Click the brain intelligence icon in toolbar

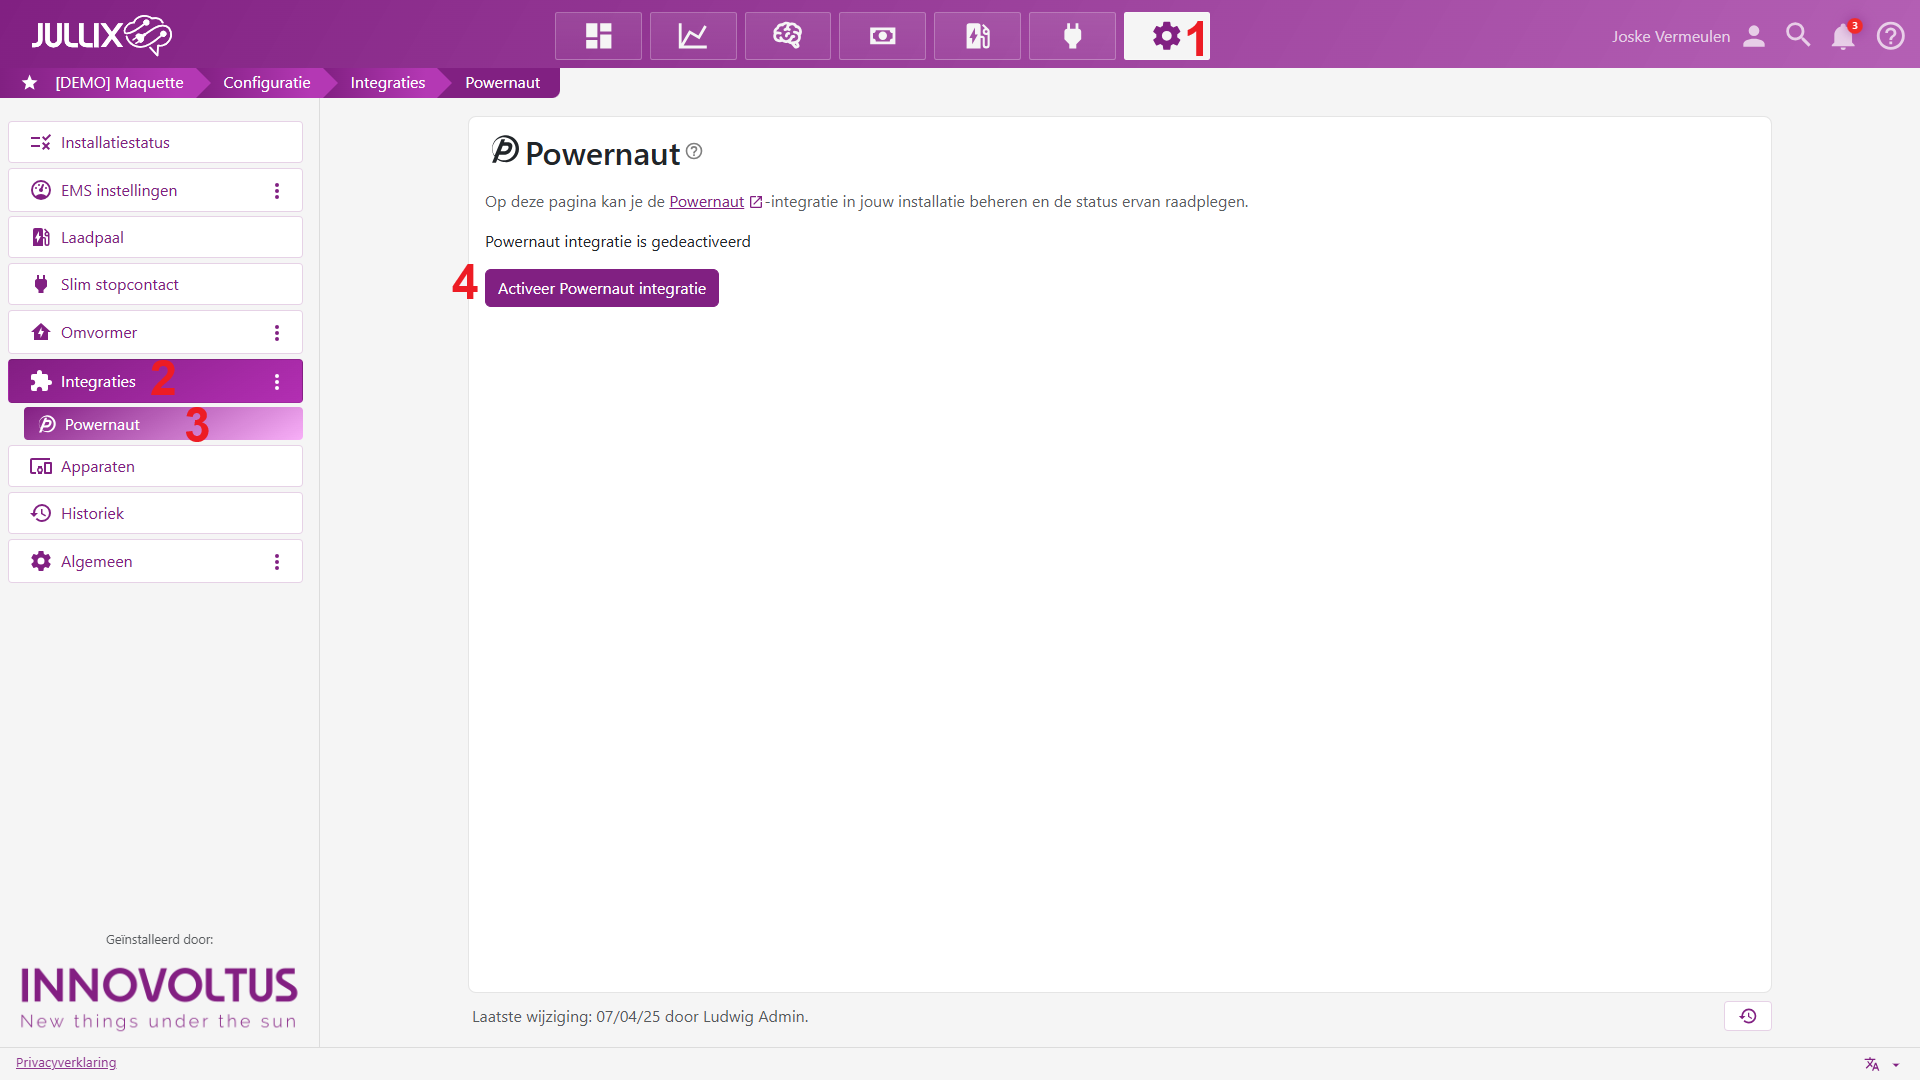(x=787, y=36)
